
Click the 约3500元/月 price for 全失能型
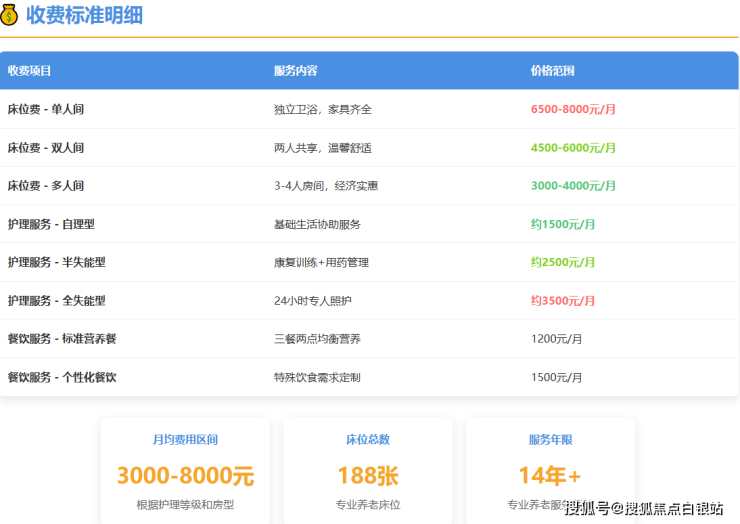tap(563, 301)
